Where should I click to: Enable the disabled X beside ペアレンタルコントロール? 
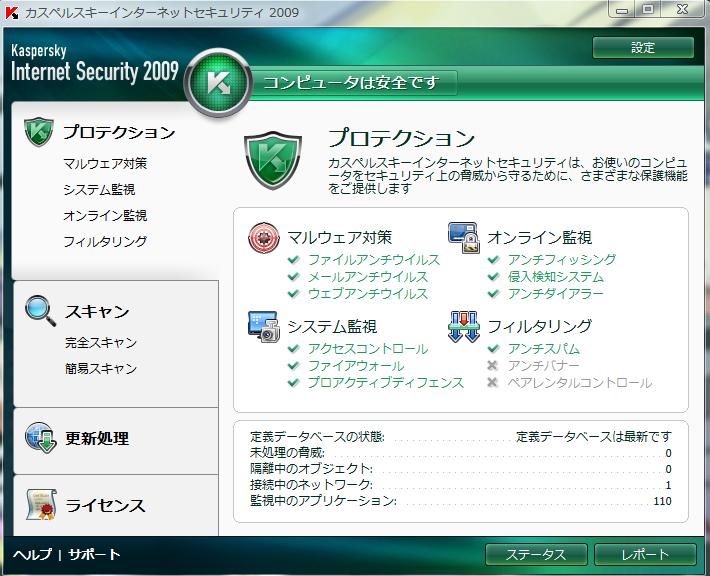pyautogui.click(x=493, y=383)
